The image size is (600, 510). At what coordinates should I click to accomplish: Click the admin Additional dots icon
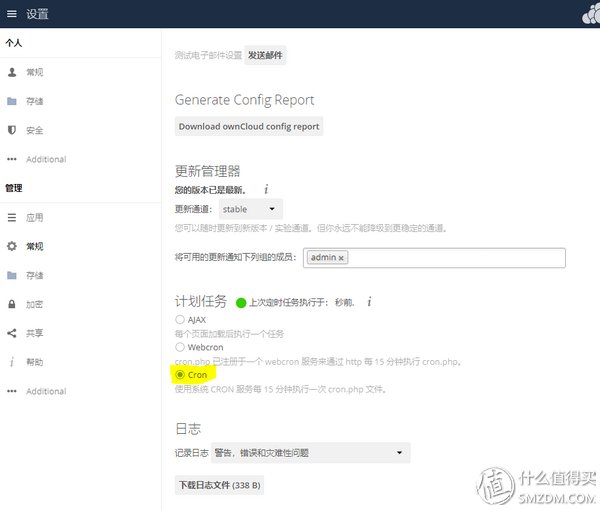click(12, 391)
